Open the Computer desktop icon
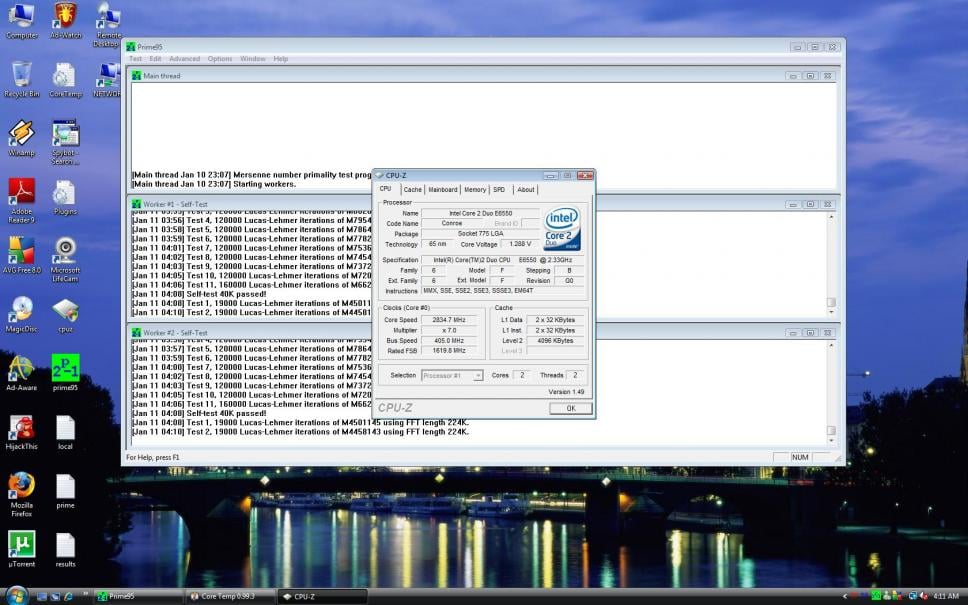The image size is (968, 605). (x=22, y=20)
